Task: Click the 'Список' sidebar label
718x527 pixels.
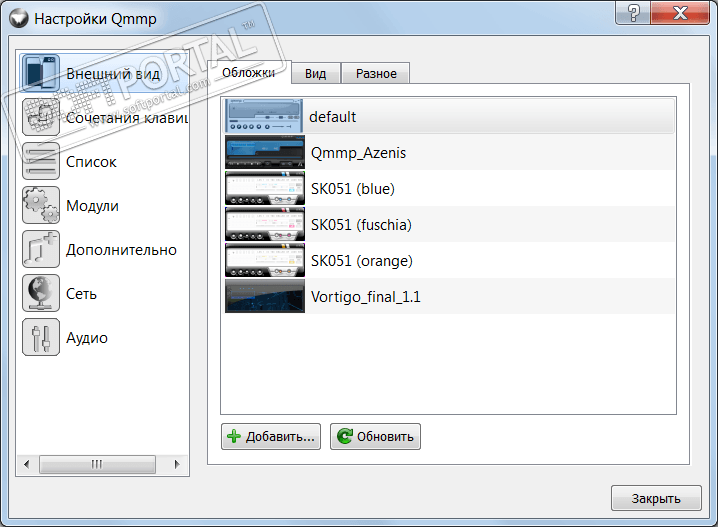Action: 91,162
